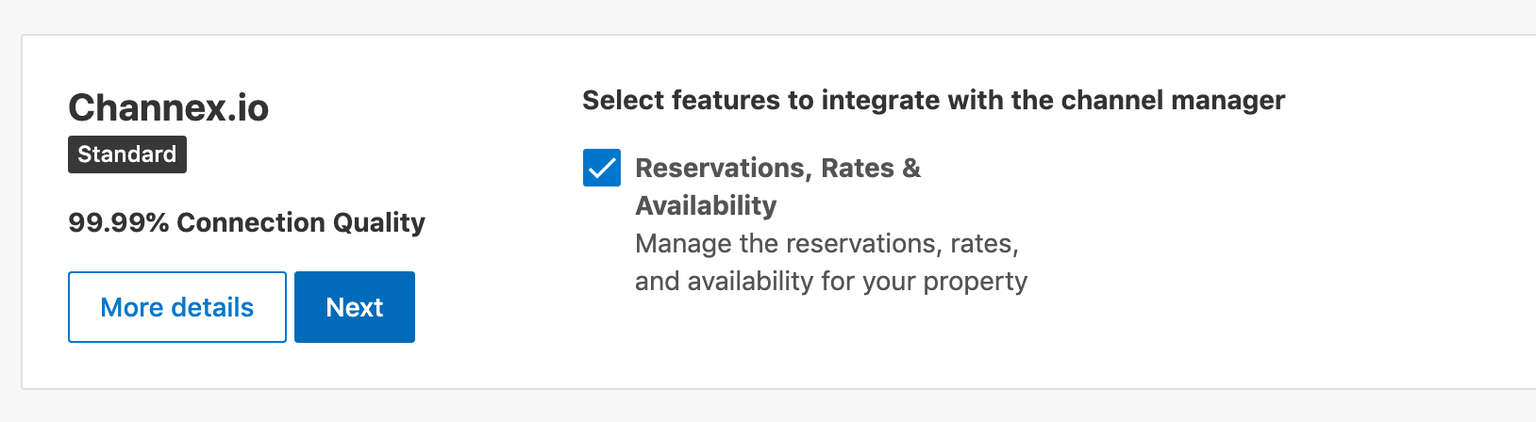Open More details for Channex.io
Viewport: 1536px width, 422px height.
click(x=177, y=307)
